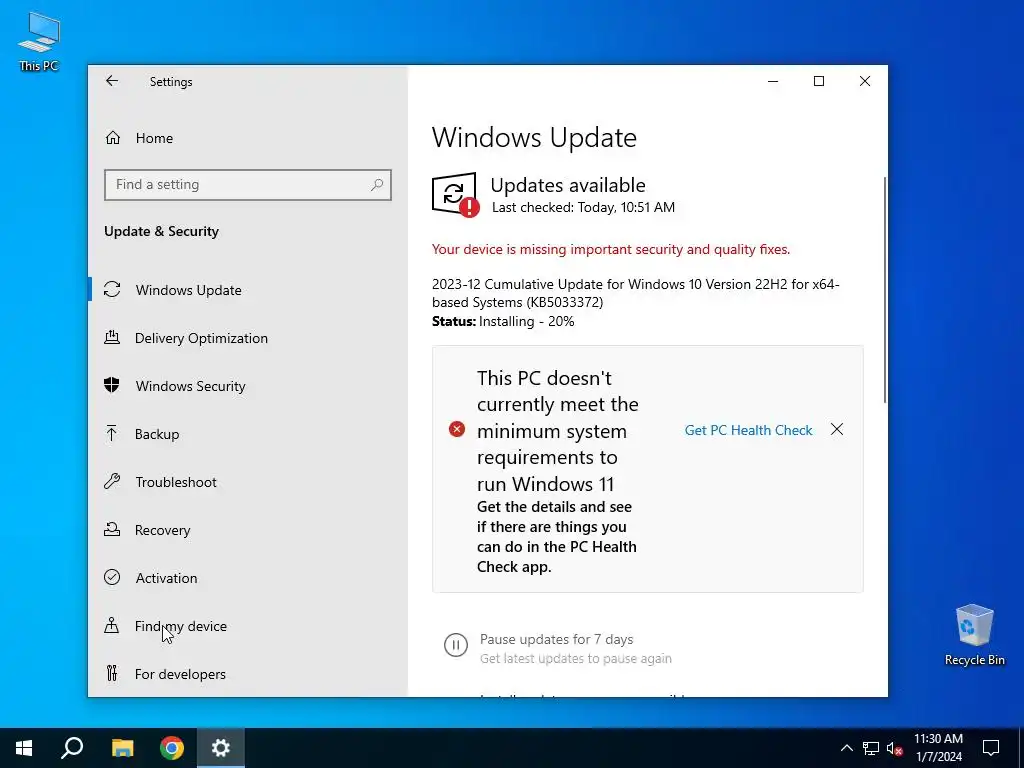Viewport: 1024px width, 768px height.
Task: Click the For developers tools icon
Action: click(x=112, y=673)
